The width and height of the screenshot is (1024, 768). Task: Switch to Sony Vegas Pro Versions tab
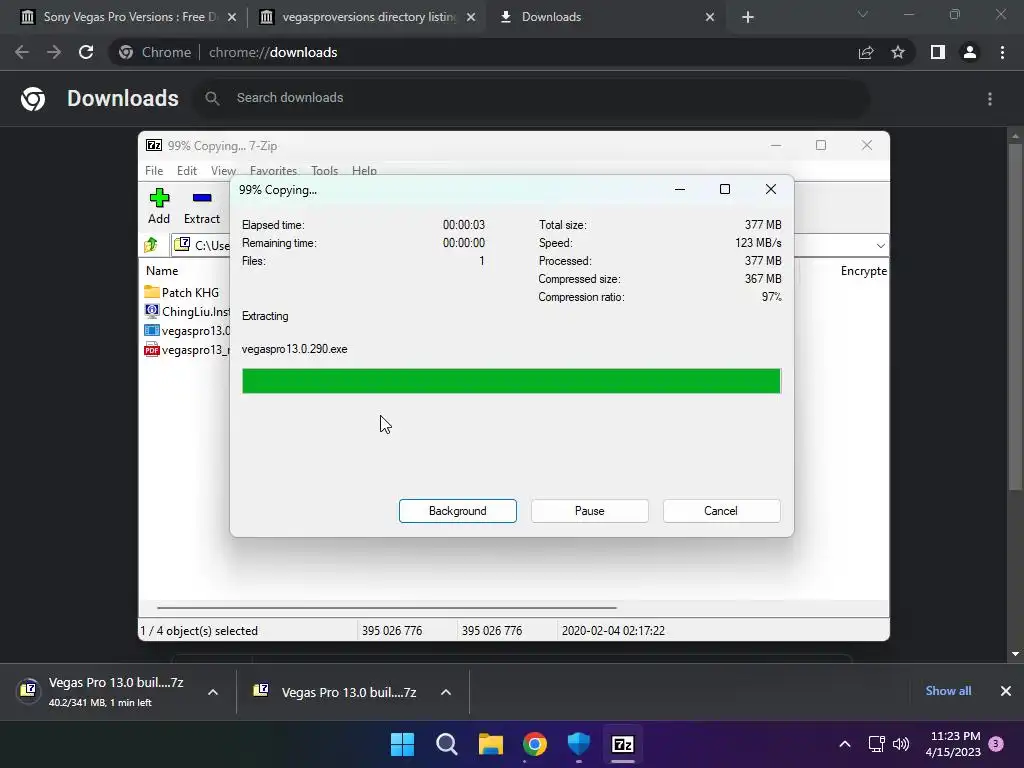click(127, 17)
